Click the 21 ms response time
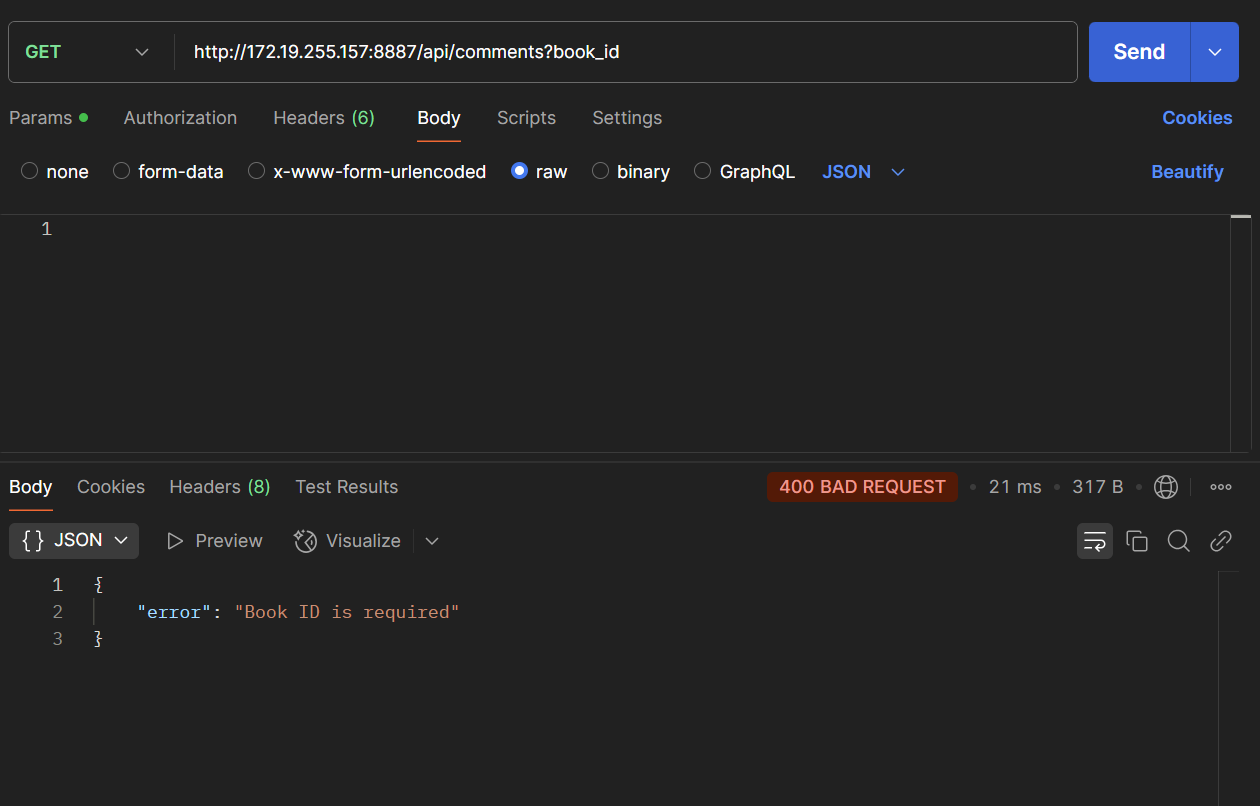The height and width of the screenshot is (806, 1260). coord(1015,487)
